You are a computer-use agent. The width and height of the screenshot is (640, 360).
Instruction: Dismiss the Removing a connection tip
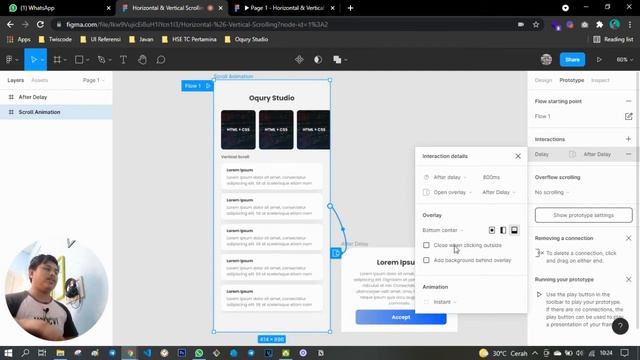(x=628, y=238)
